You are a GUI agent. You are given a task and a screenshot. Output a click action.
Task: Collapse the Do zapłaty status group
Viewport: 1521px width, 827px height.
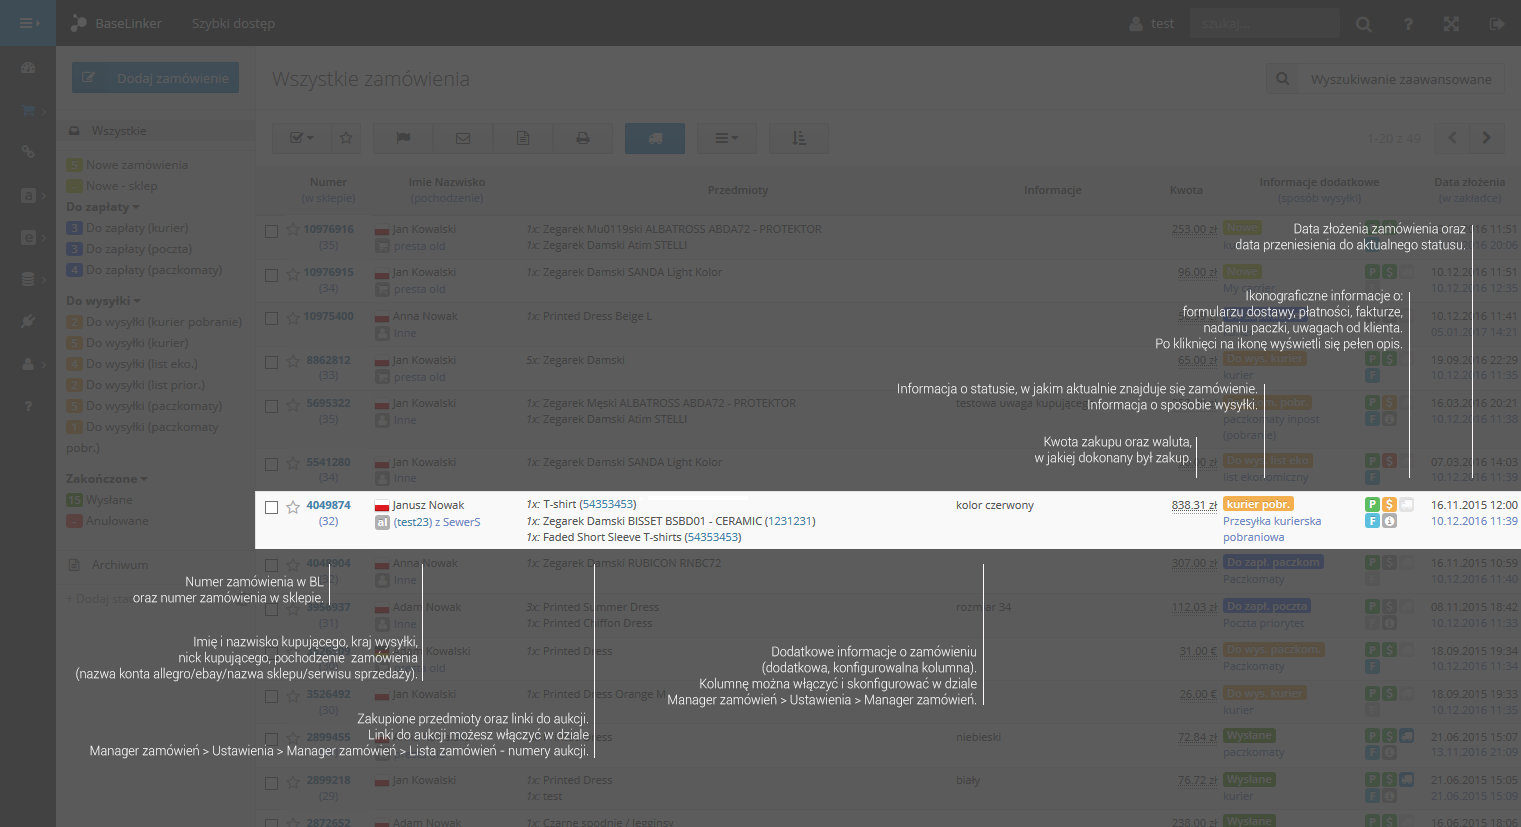[x=102, y=207]
